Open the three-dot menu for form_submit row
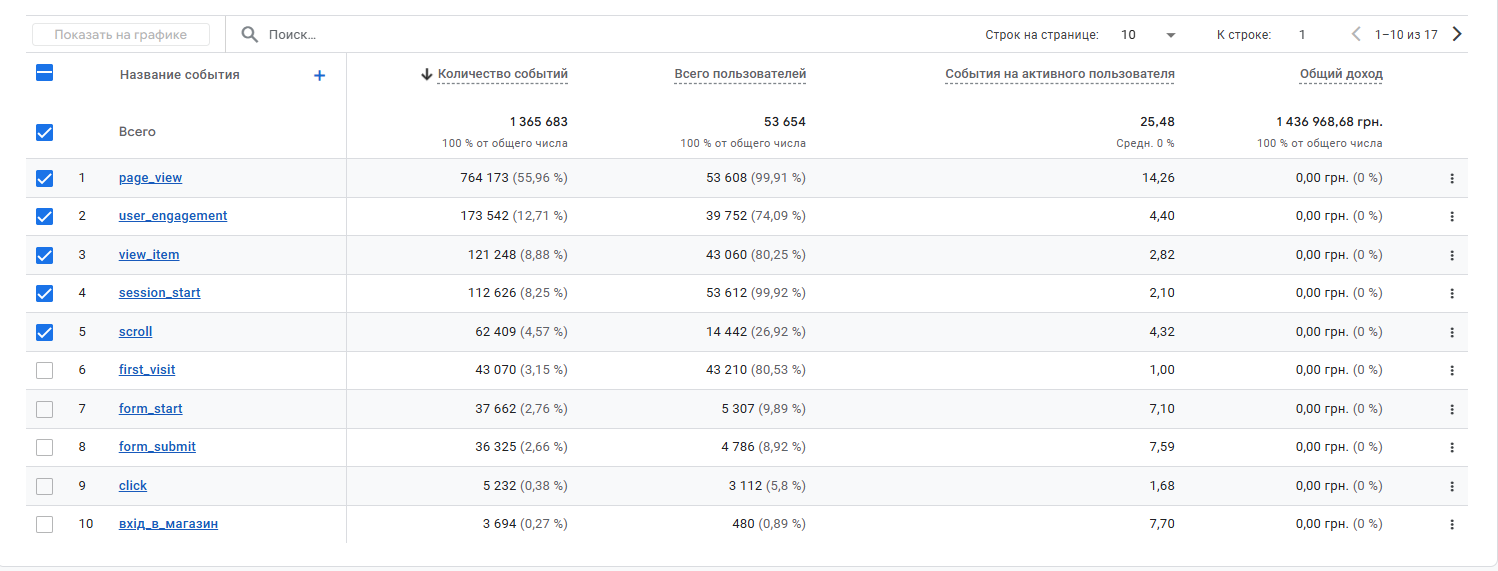 tap(1451, 447)
